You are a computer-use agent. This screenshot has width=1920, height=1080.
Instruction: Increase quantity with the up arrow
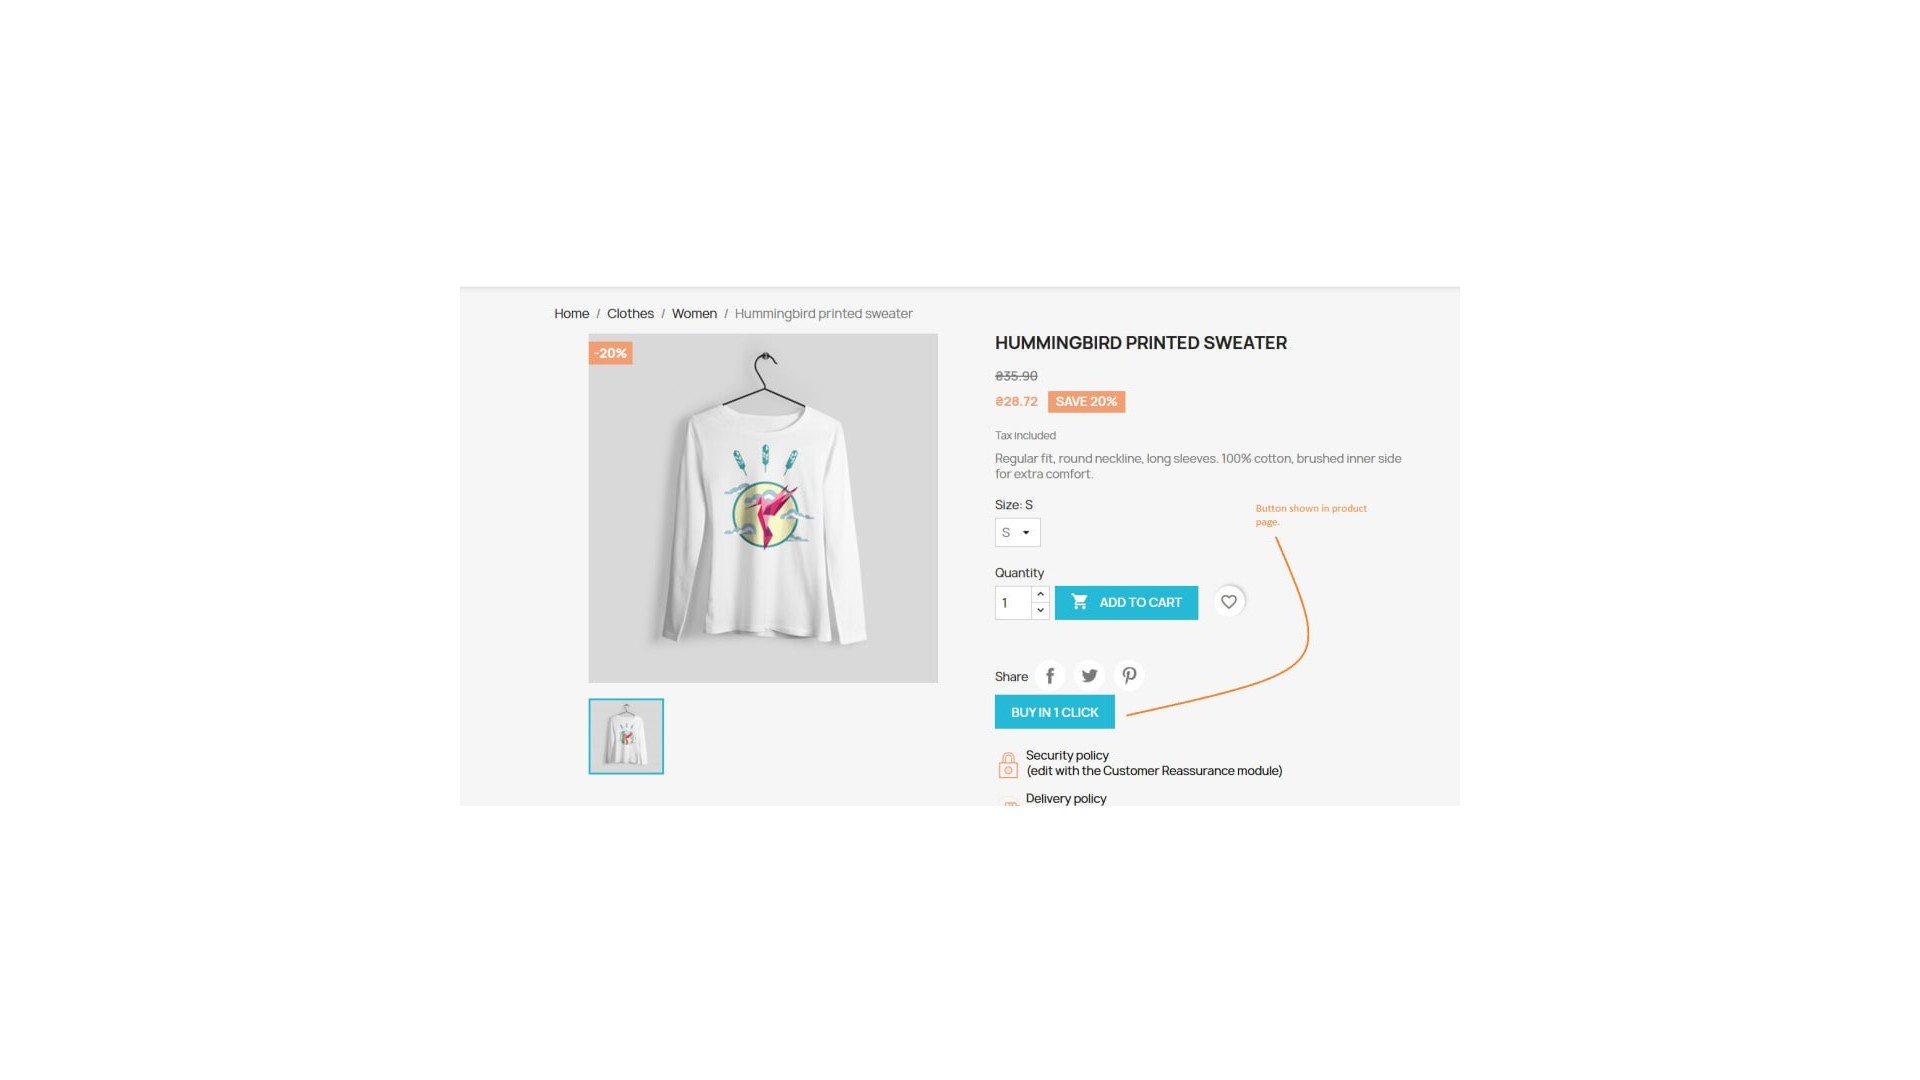click(x=1040, y=594)
